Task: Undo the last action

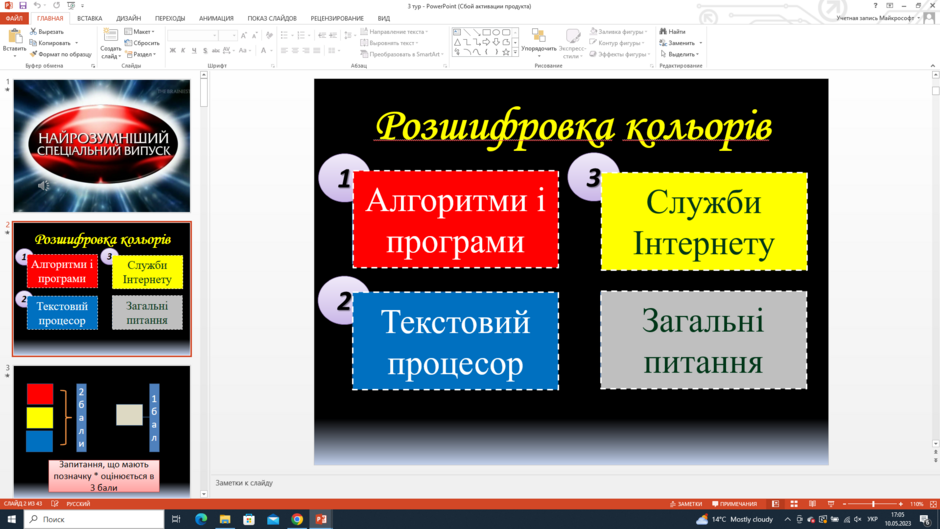Action: tap(37, 5)
